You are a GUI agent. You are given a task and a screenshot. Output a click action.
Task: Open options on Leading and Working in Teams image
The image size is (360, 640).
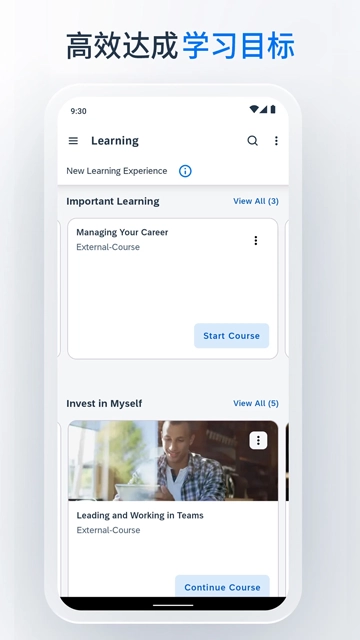[x=258, y=440]
